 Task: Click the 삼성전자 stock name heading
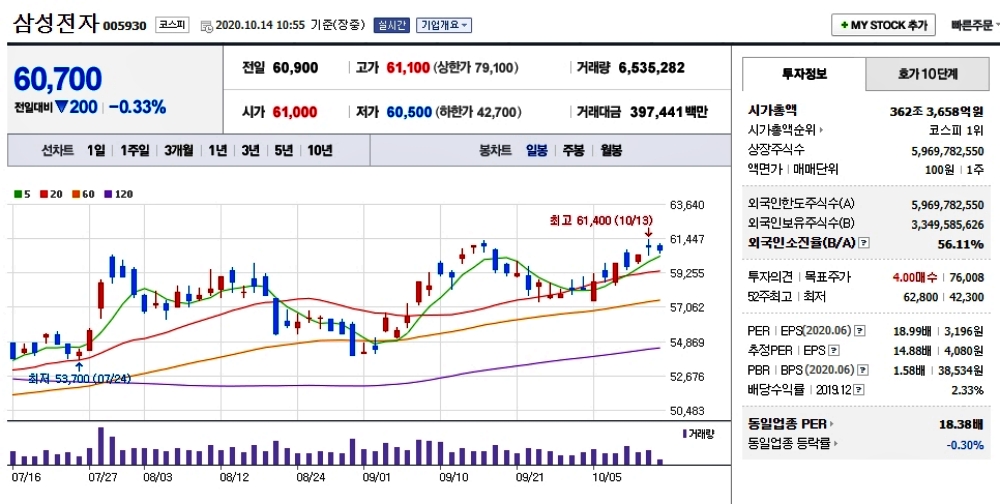click(x=55, y=24)
